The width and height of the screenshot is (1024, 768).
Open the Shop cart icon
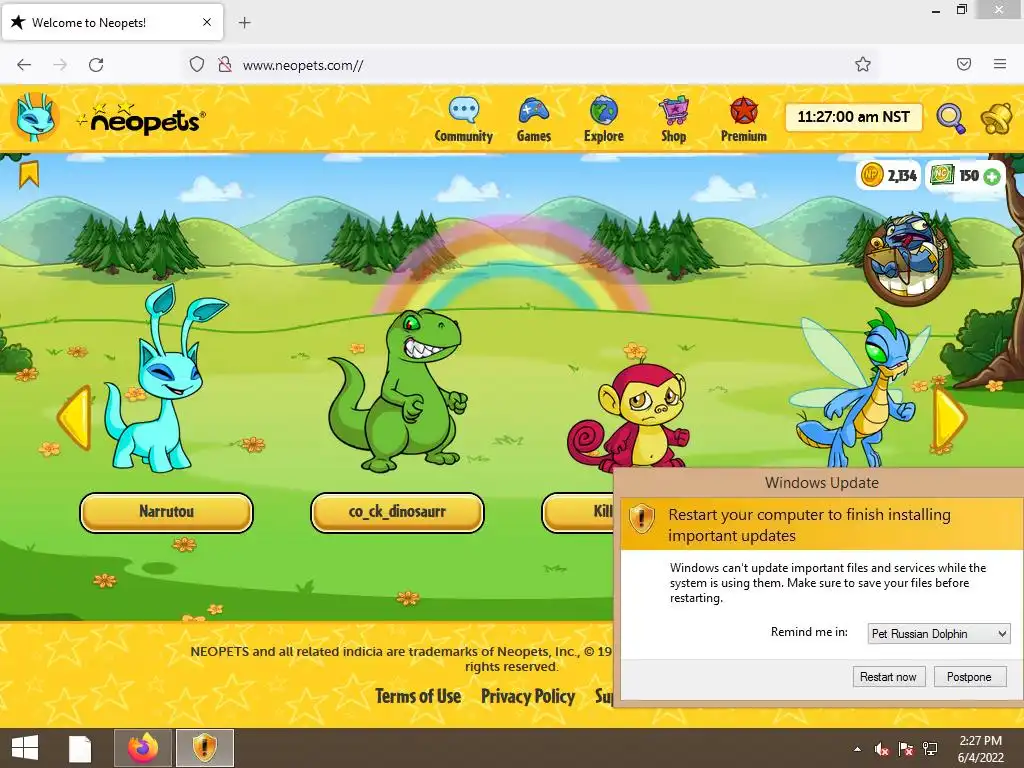pyautogui.click(x=673, y=110)
